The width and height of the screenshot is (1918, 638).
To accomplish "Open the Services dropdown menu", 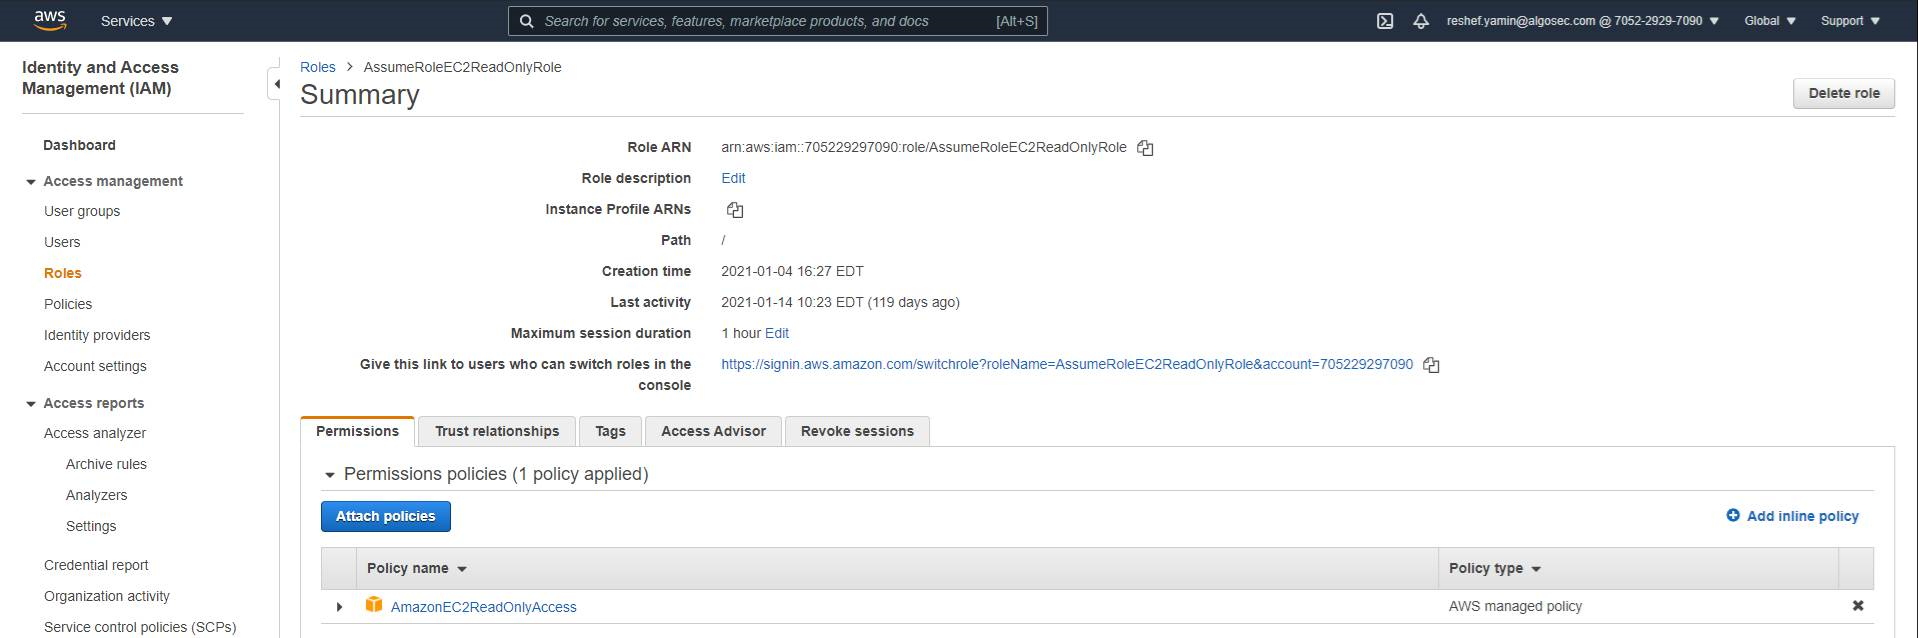I will click(136, 21).
